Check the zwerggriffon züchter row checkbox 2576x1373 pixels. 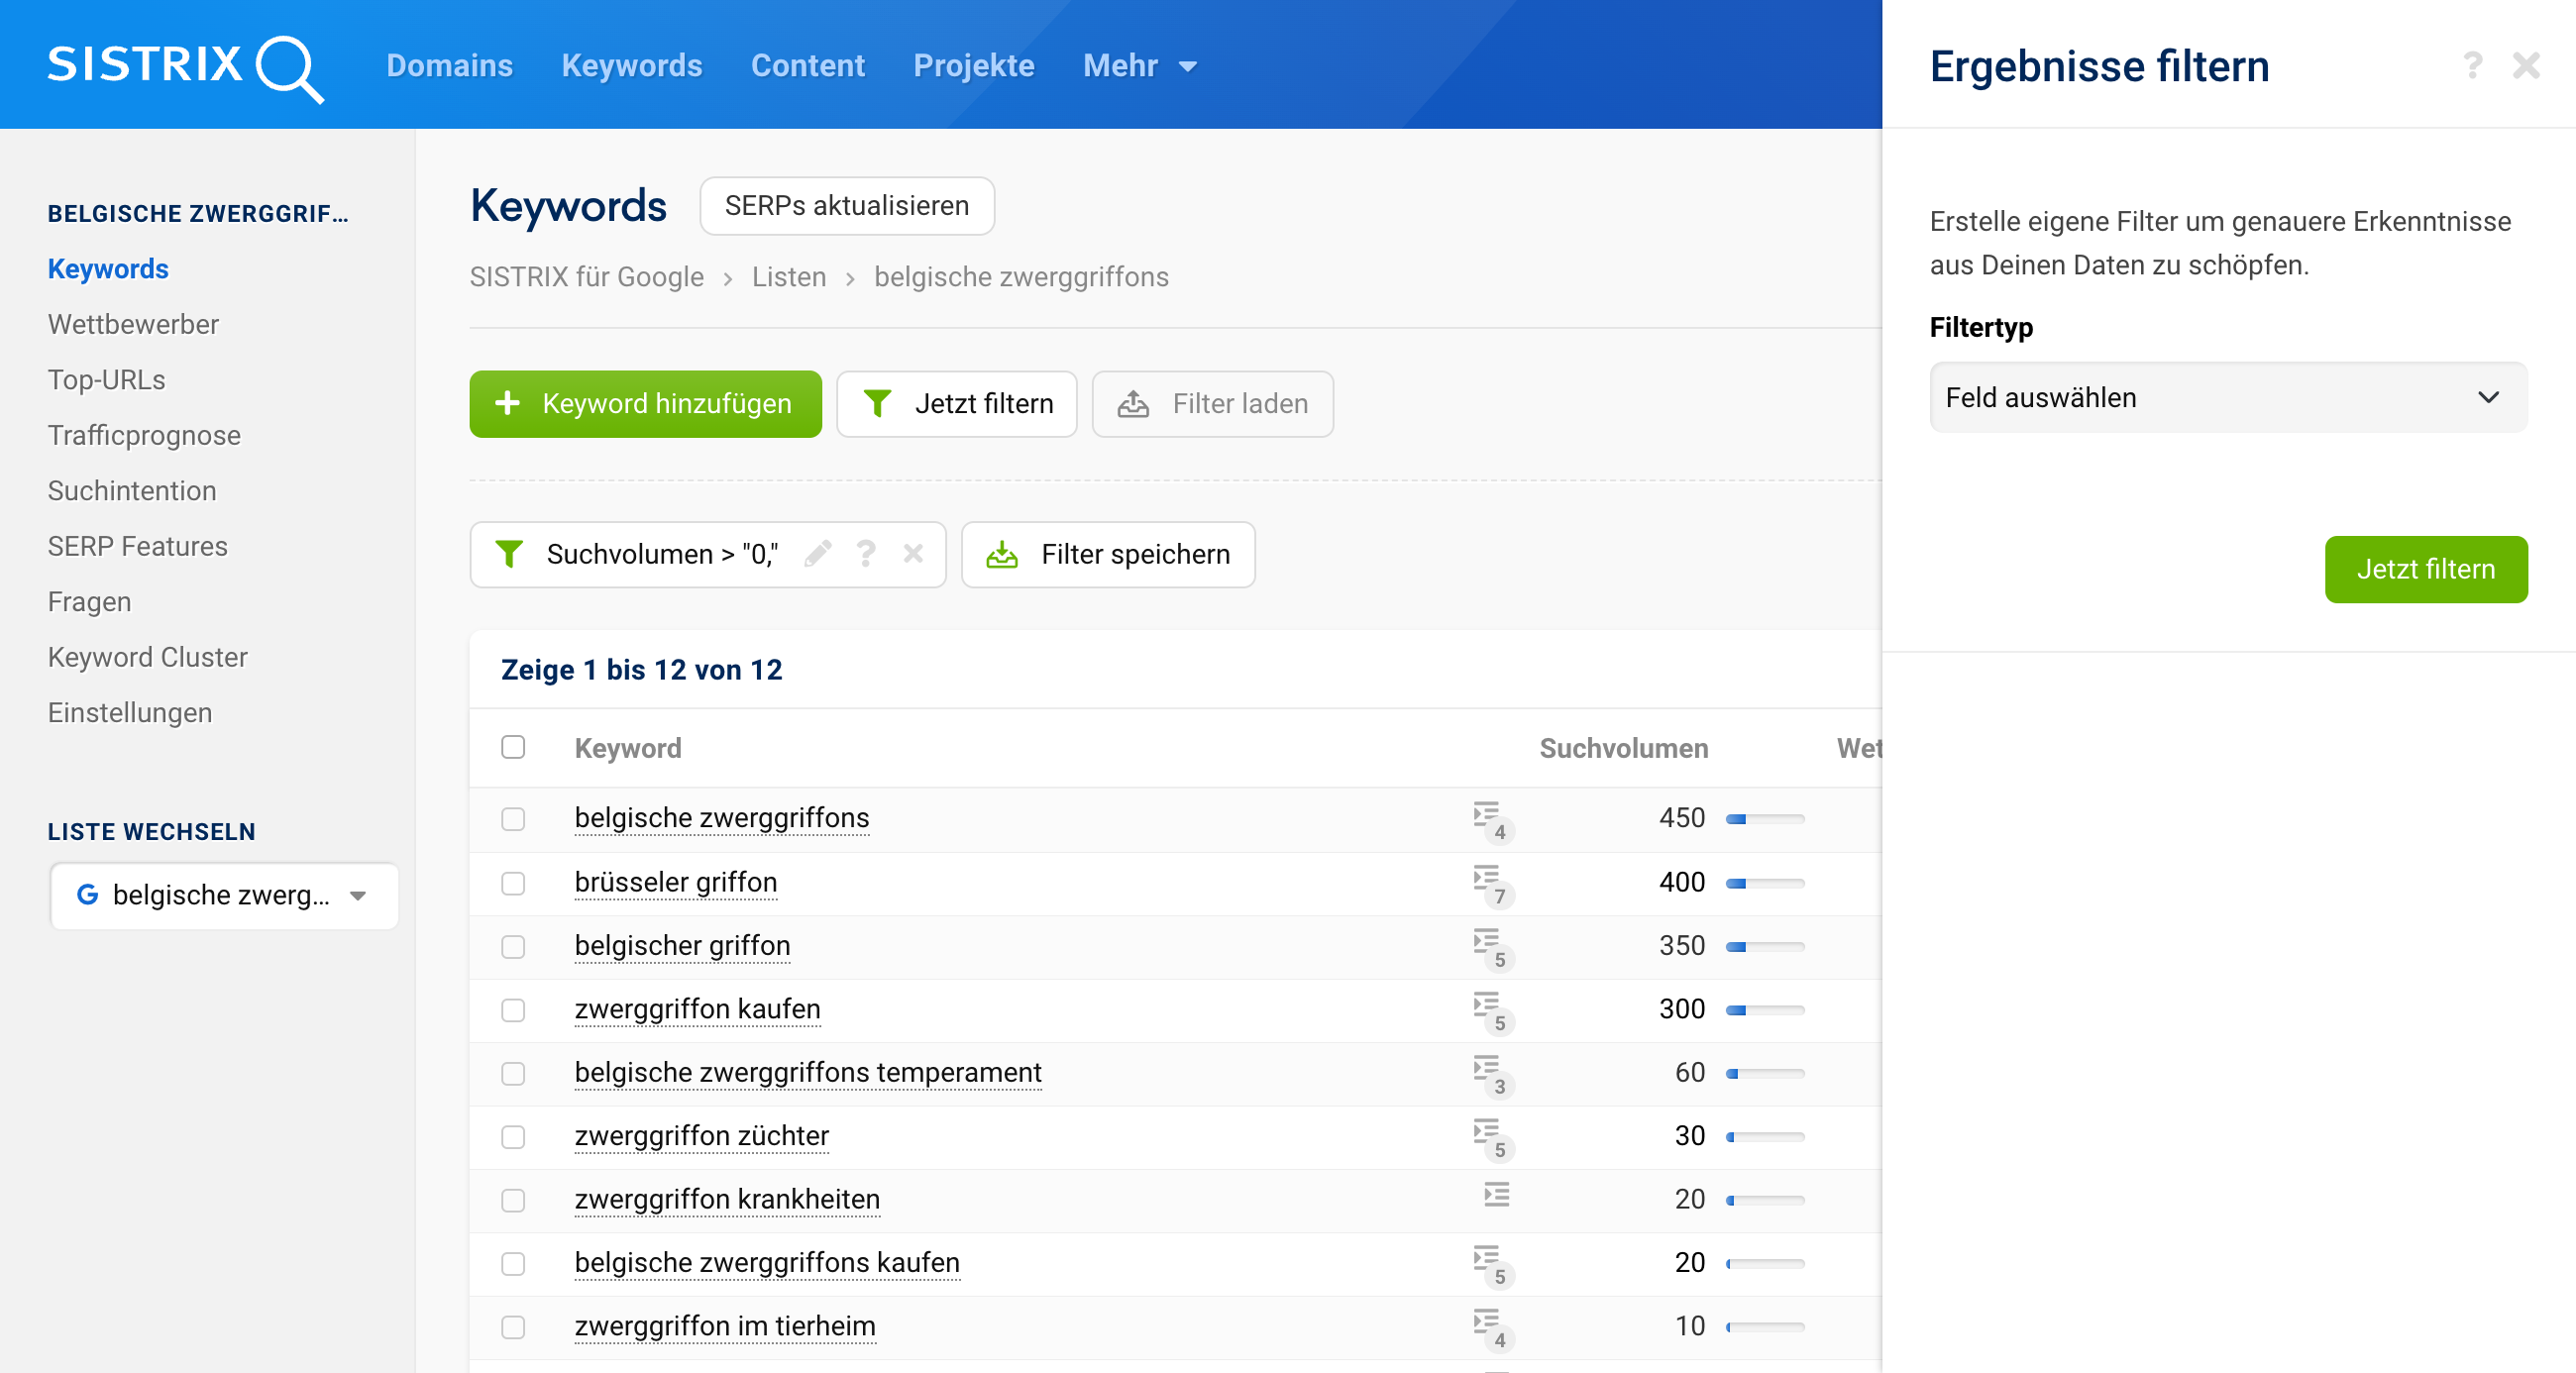point(513,1137)
